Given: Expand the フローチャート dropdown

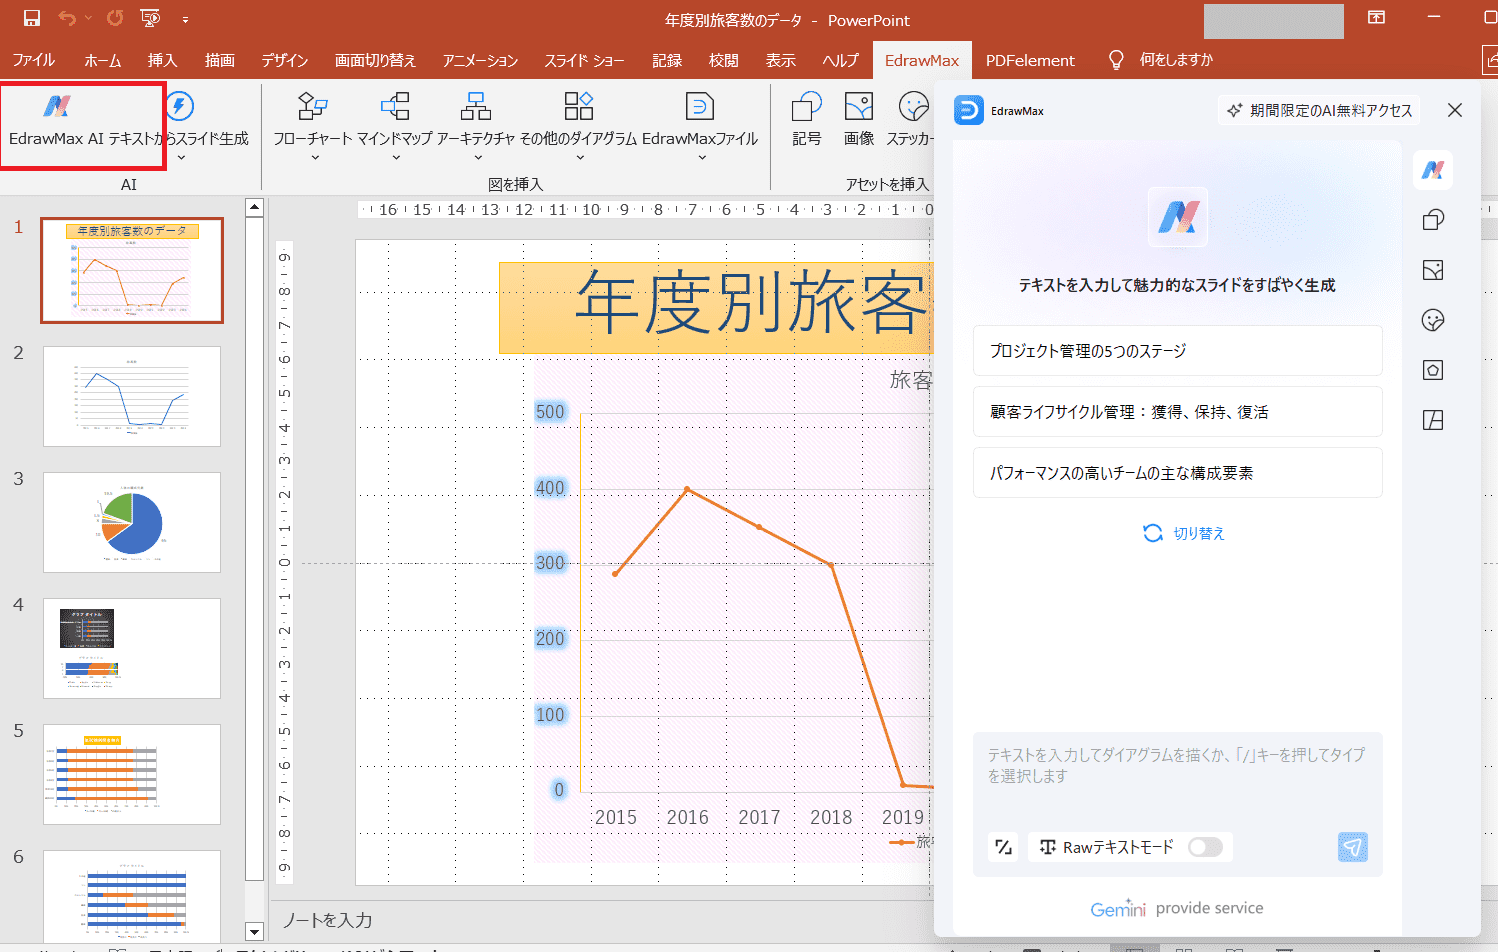Looking at the screenshot, I should [x=313, y=157].
